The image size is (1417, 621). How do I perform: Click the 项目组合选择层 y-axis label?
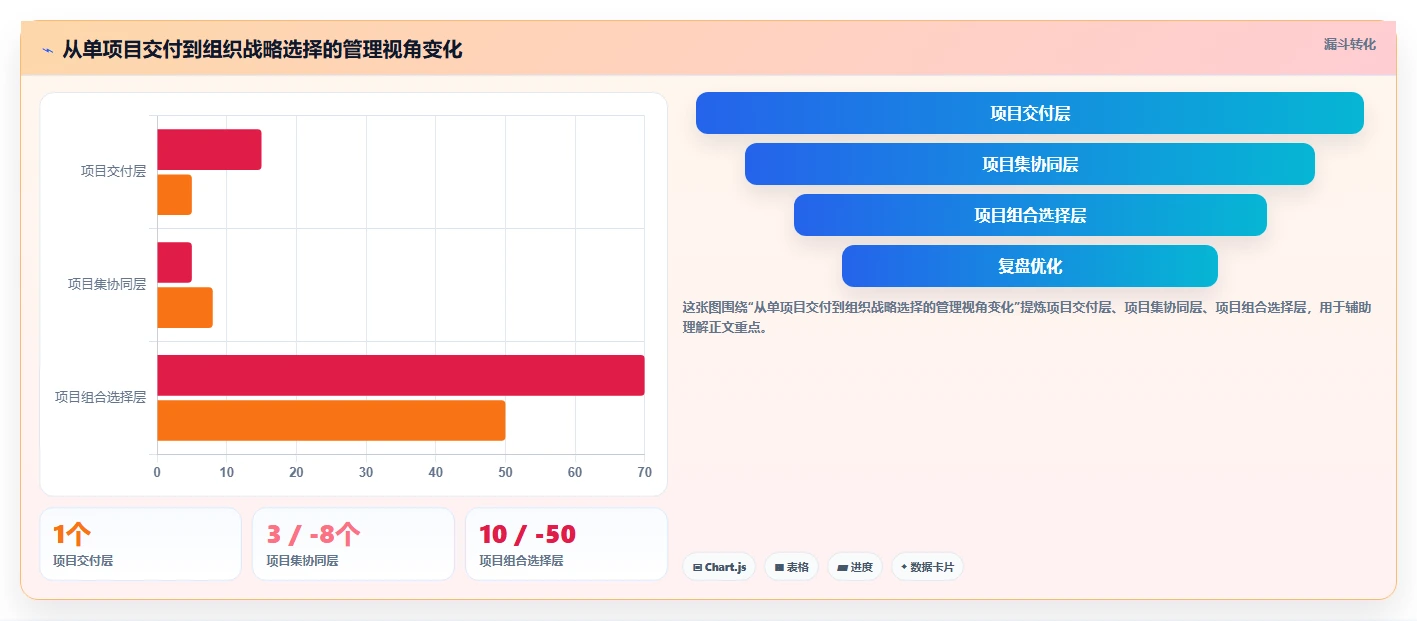100,397
